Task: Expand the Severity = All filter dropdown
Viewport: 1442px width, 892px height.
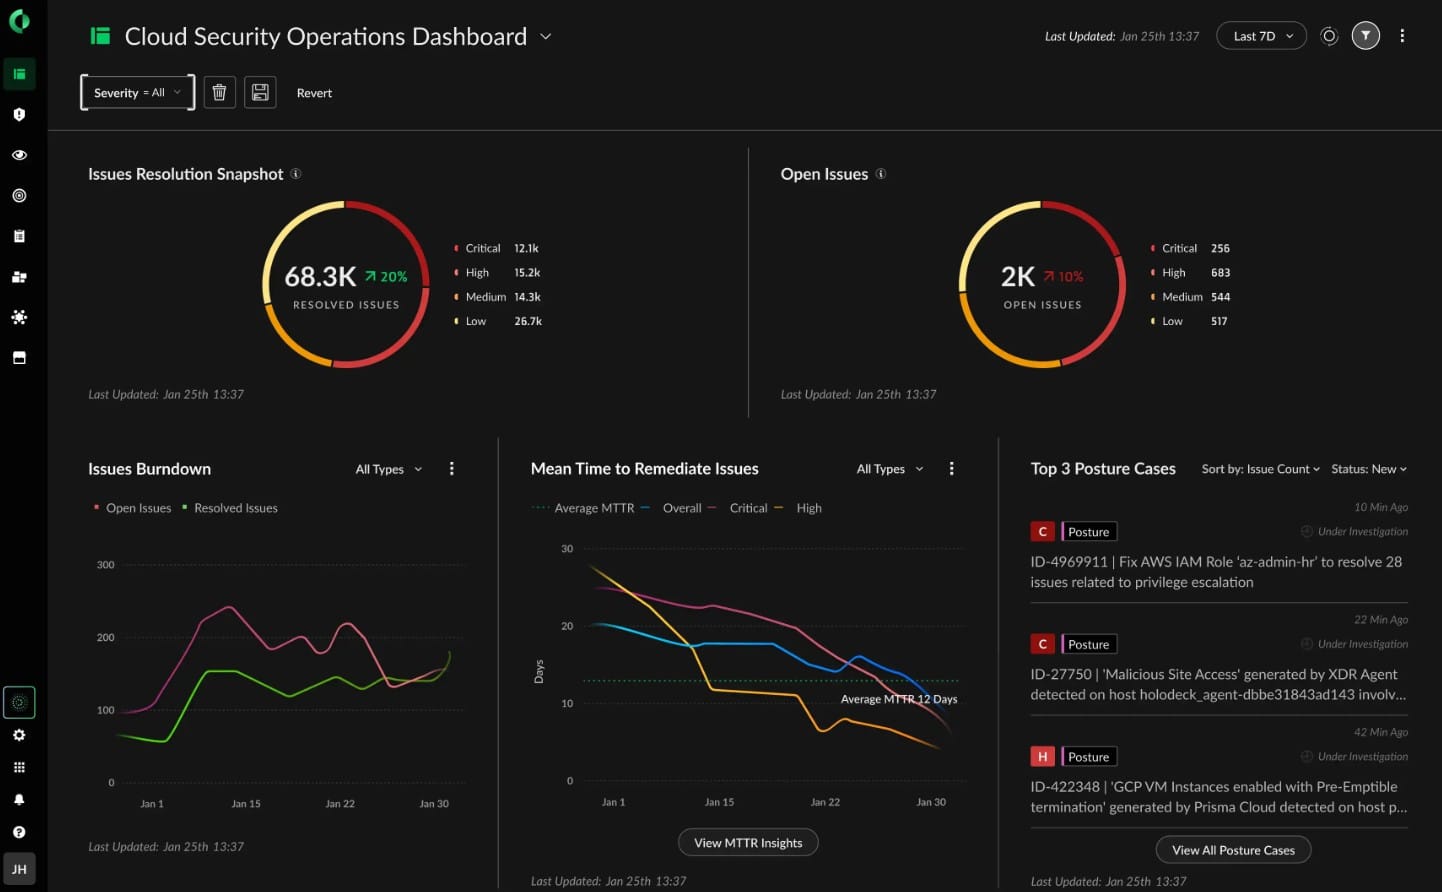Action: (x=137, y=93)
